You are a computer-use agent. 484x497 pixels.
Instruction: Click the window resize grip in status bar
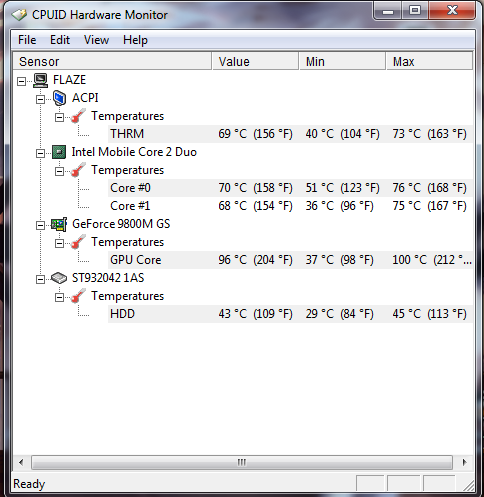click(468, 486)
